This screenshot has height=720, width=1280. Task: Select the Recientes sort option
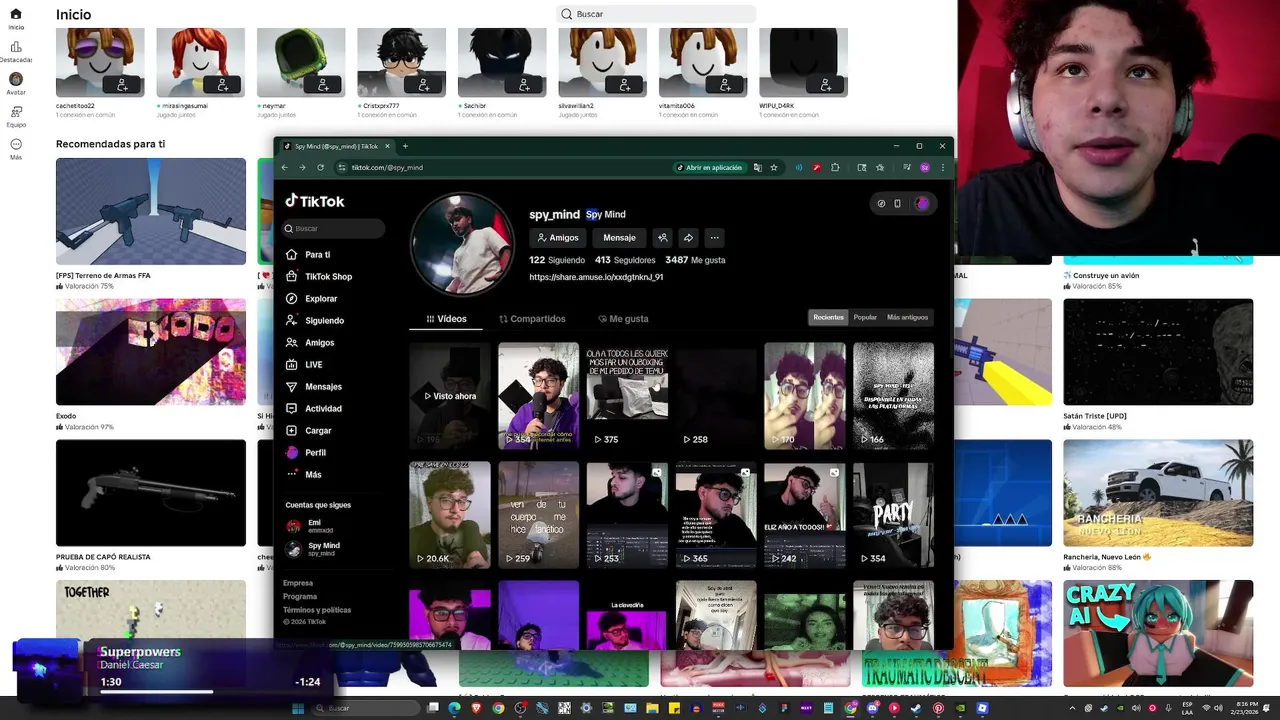click(828, 317)
